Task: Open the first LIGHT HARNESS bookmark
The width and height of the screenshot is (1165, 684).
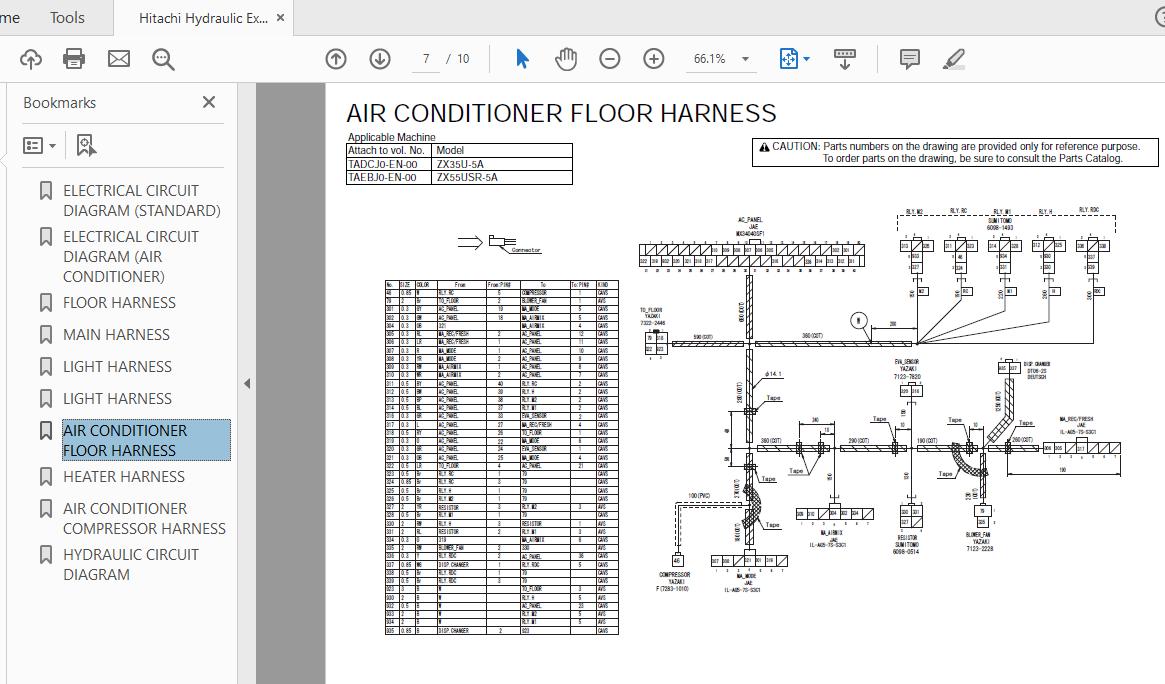Action: pos(117,366)
